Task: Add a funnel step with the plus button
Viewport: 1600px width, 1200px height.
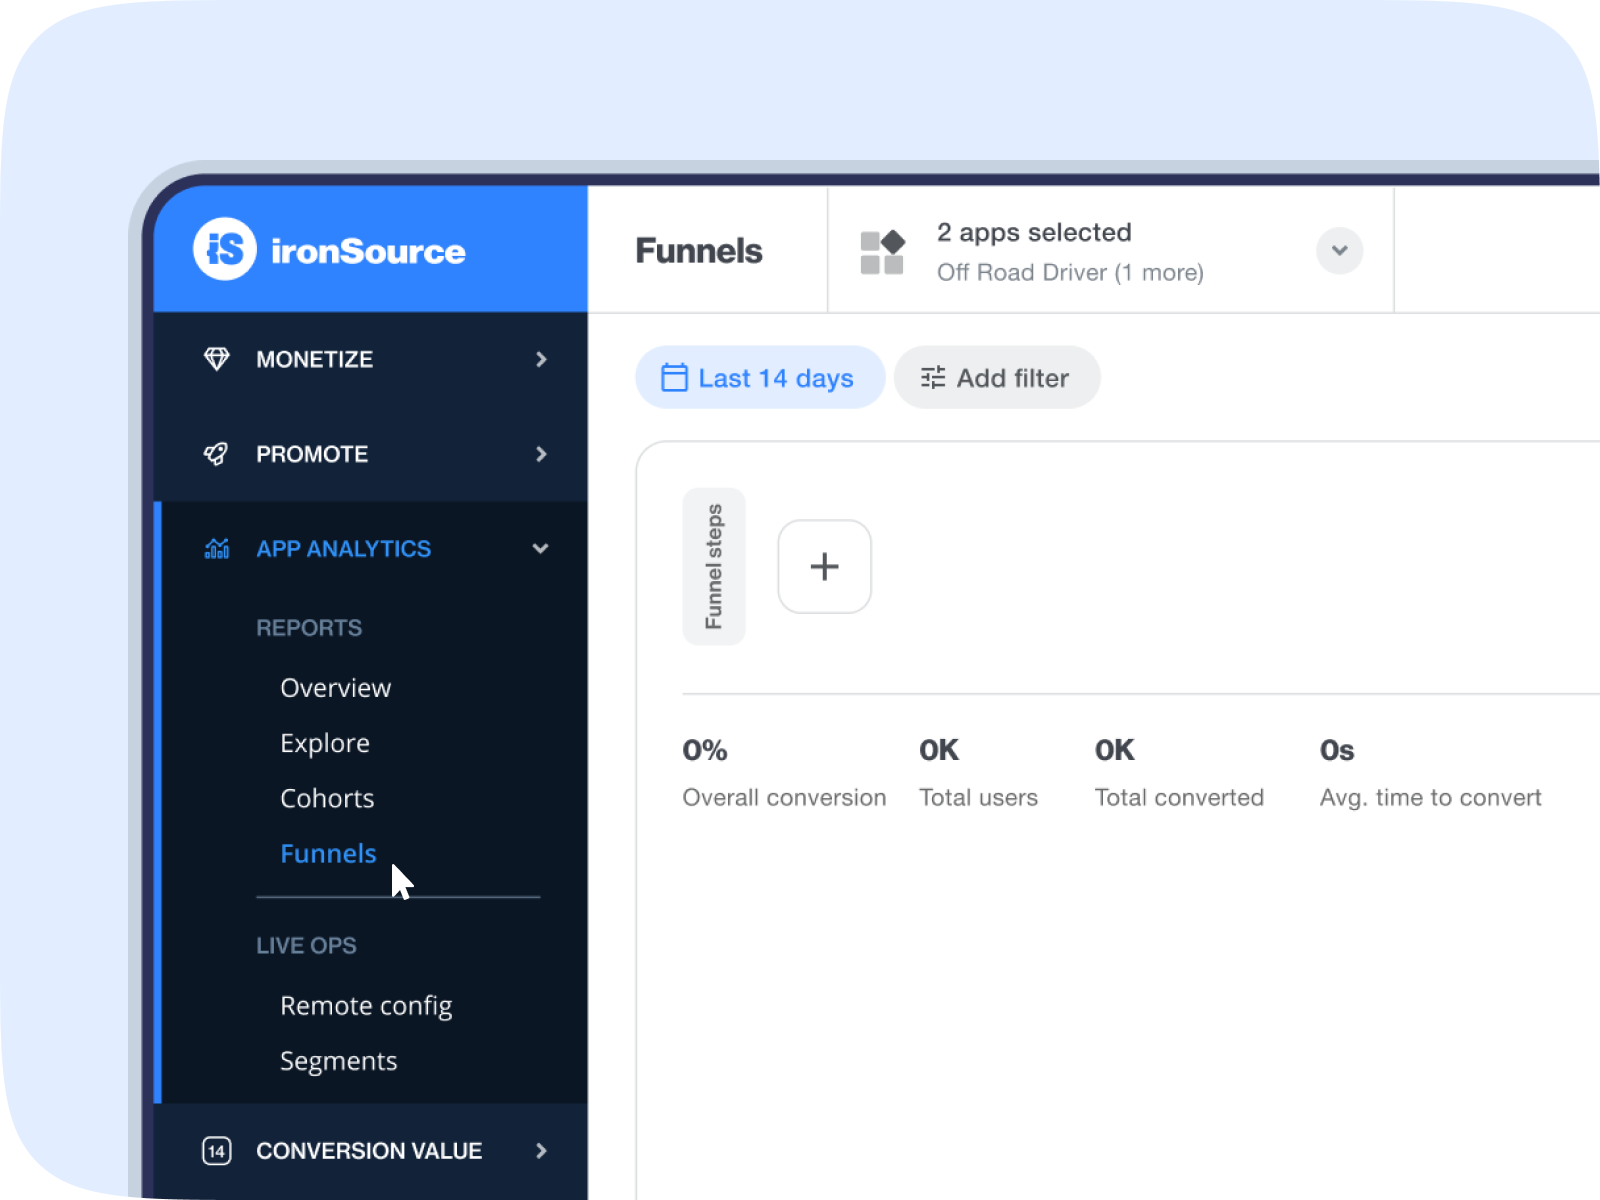Action: point(825,567)
